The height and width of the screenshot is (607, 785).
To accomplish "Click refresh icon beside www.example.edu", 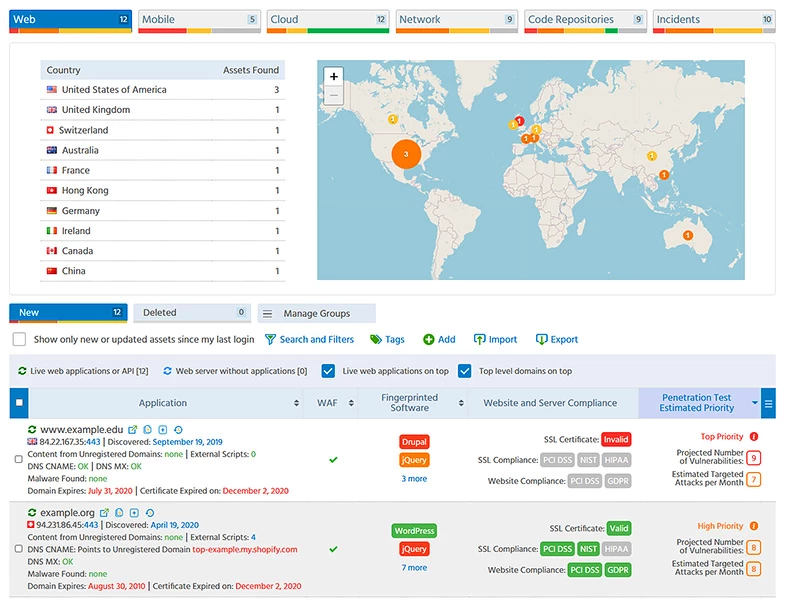I will pyautogui.click(x=32, y=430).
